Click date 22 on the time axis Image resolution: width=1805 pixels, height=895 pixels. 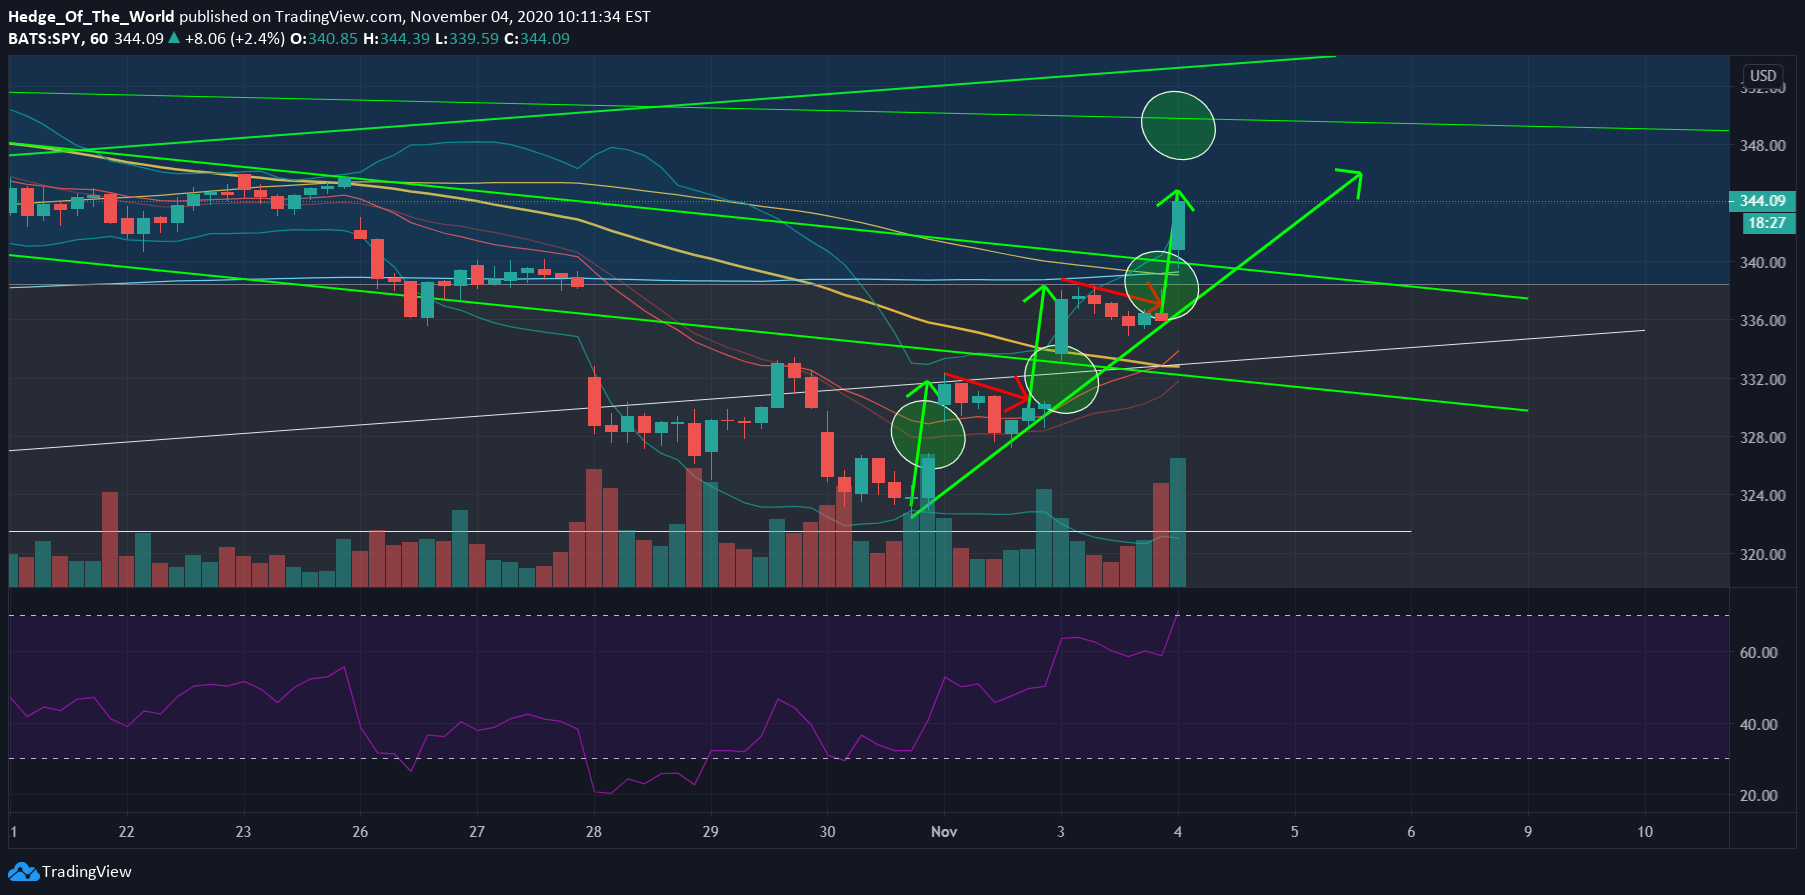tap(126, 832)
